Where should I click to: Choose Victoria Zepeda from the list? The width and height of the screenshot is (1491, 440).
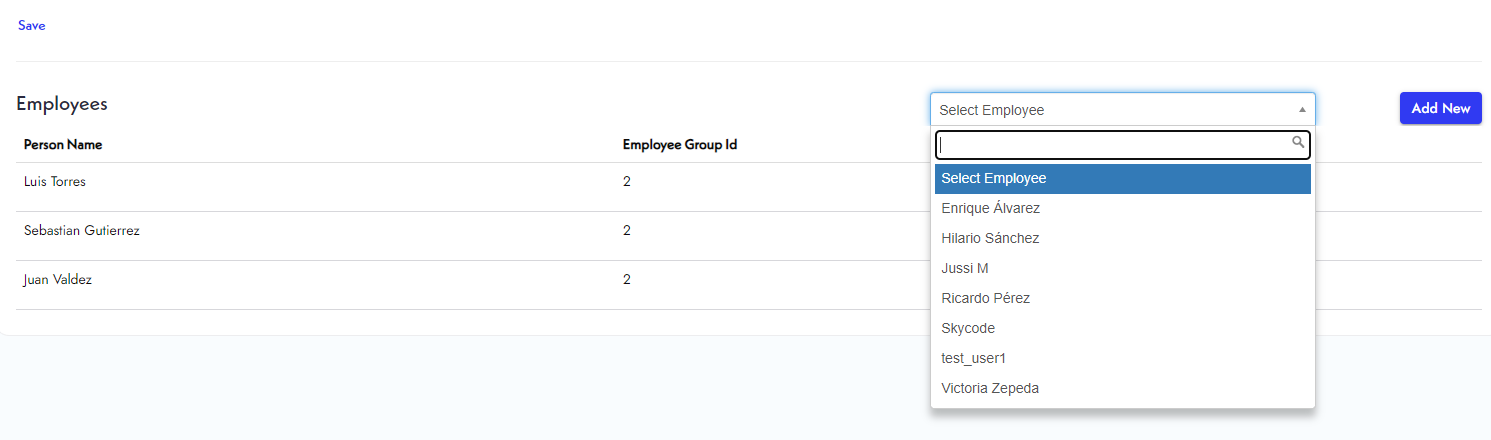click(990, 389)
